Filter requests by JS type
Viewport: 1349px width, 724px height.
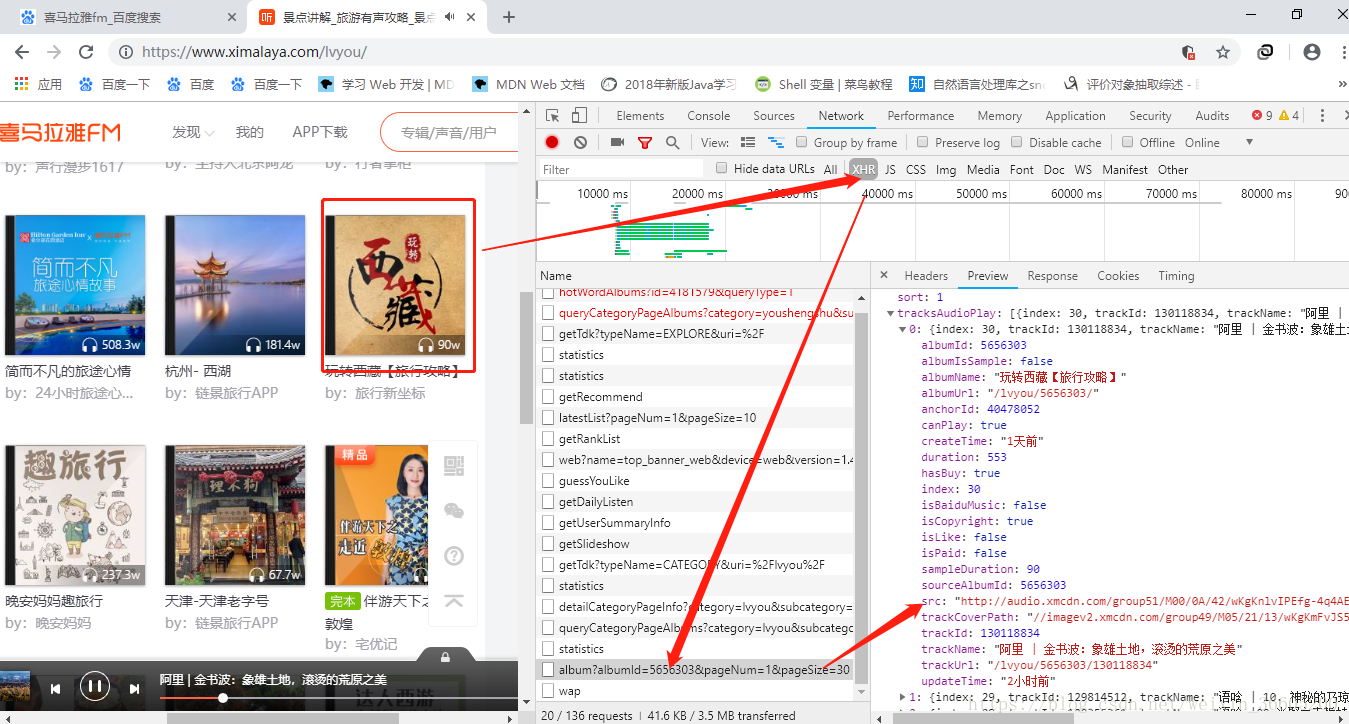pyautogui.click(x=890, y=170)
